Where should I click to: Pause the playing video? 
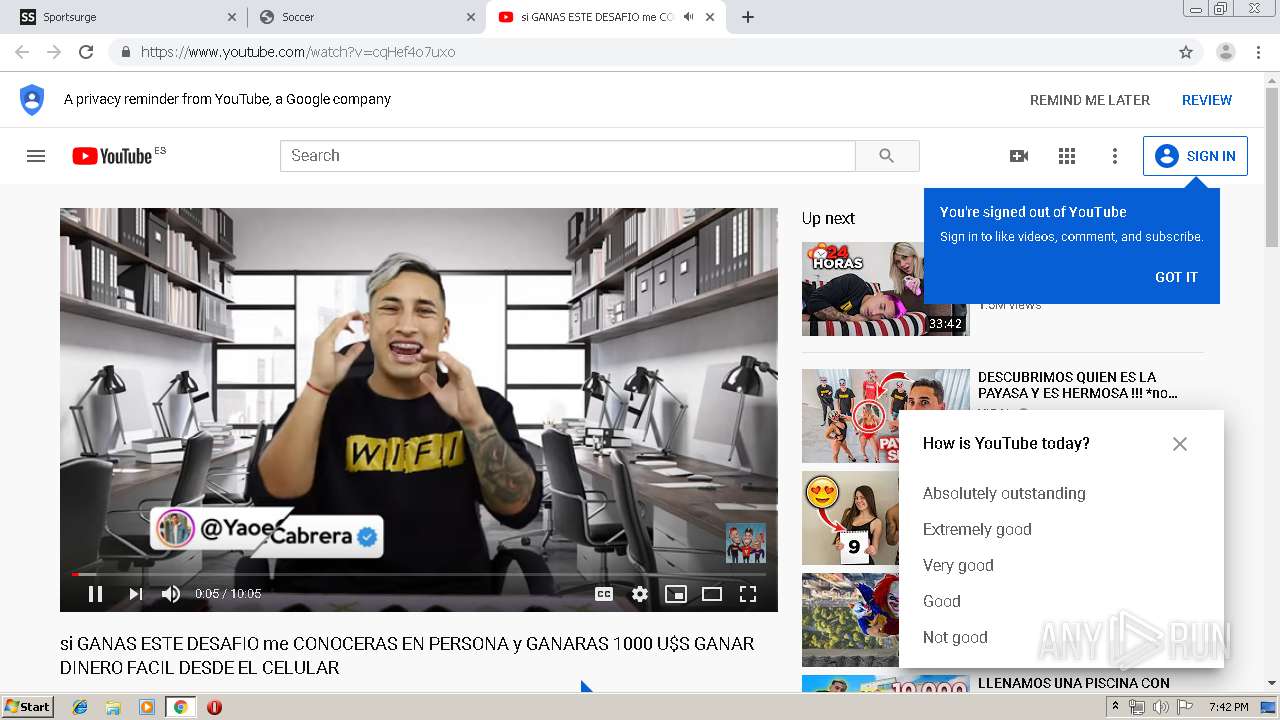click(x=95, y=594)
